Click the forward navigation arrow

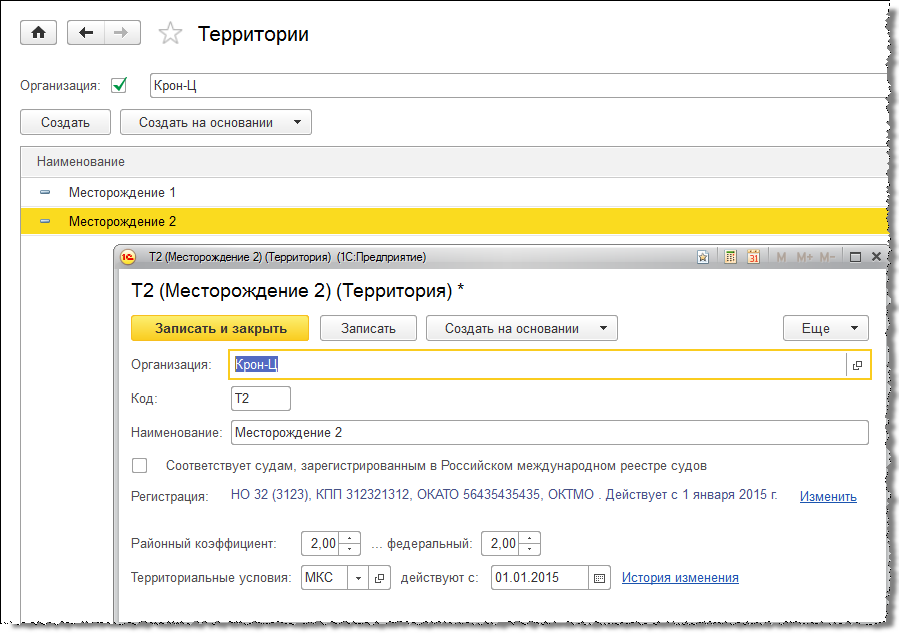point(120,33)
